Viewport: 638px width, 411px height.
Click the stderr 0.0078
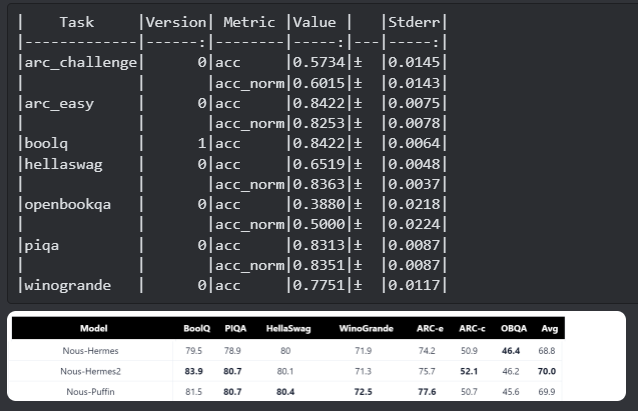coord(414,123)
